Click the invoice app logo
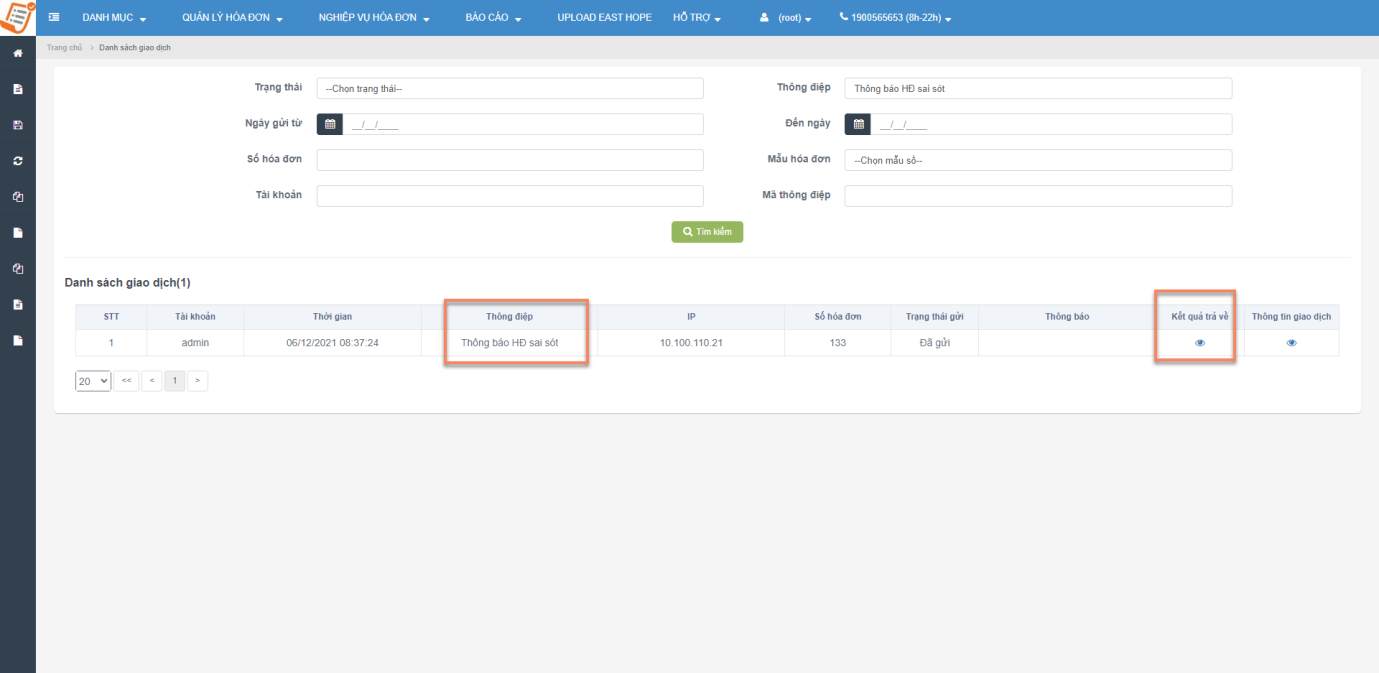 click(17, 17)
